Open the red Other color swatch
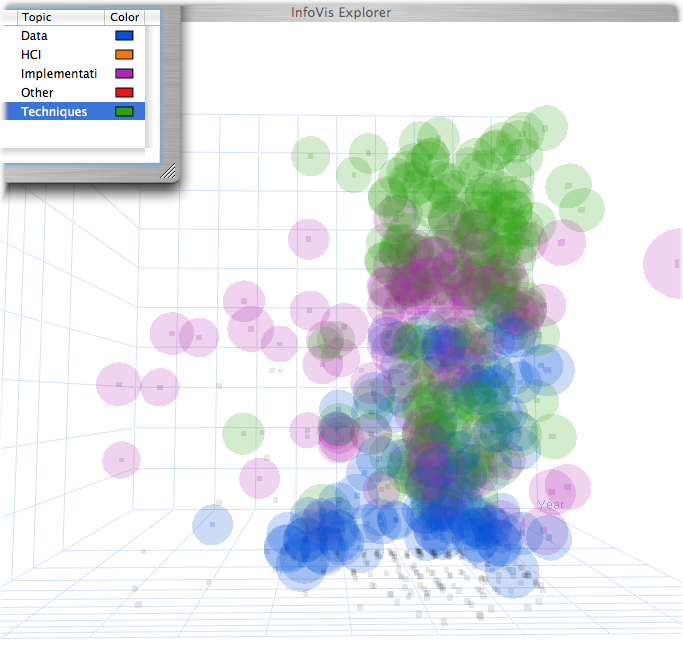This screenshot has width=683, height=648. 124,92
